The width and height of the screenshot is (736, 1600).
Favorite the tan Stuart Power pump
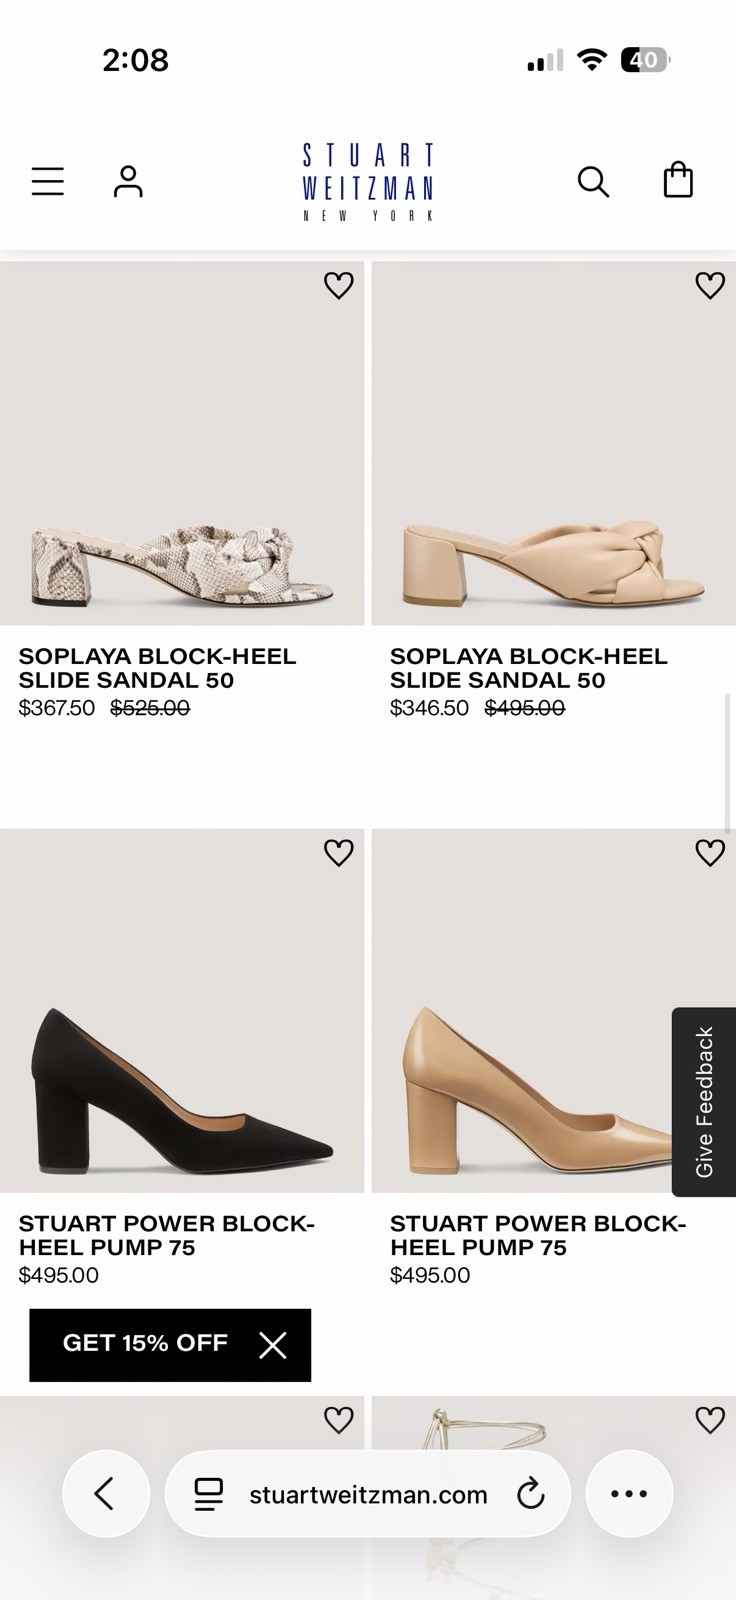click(710, 853)
